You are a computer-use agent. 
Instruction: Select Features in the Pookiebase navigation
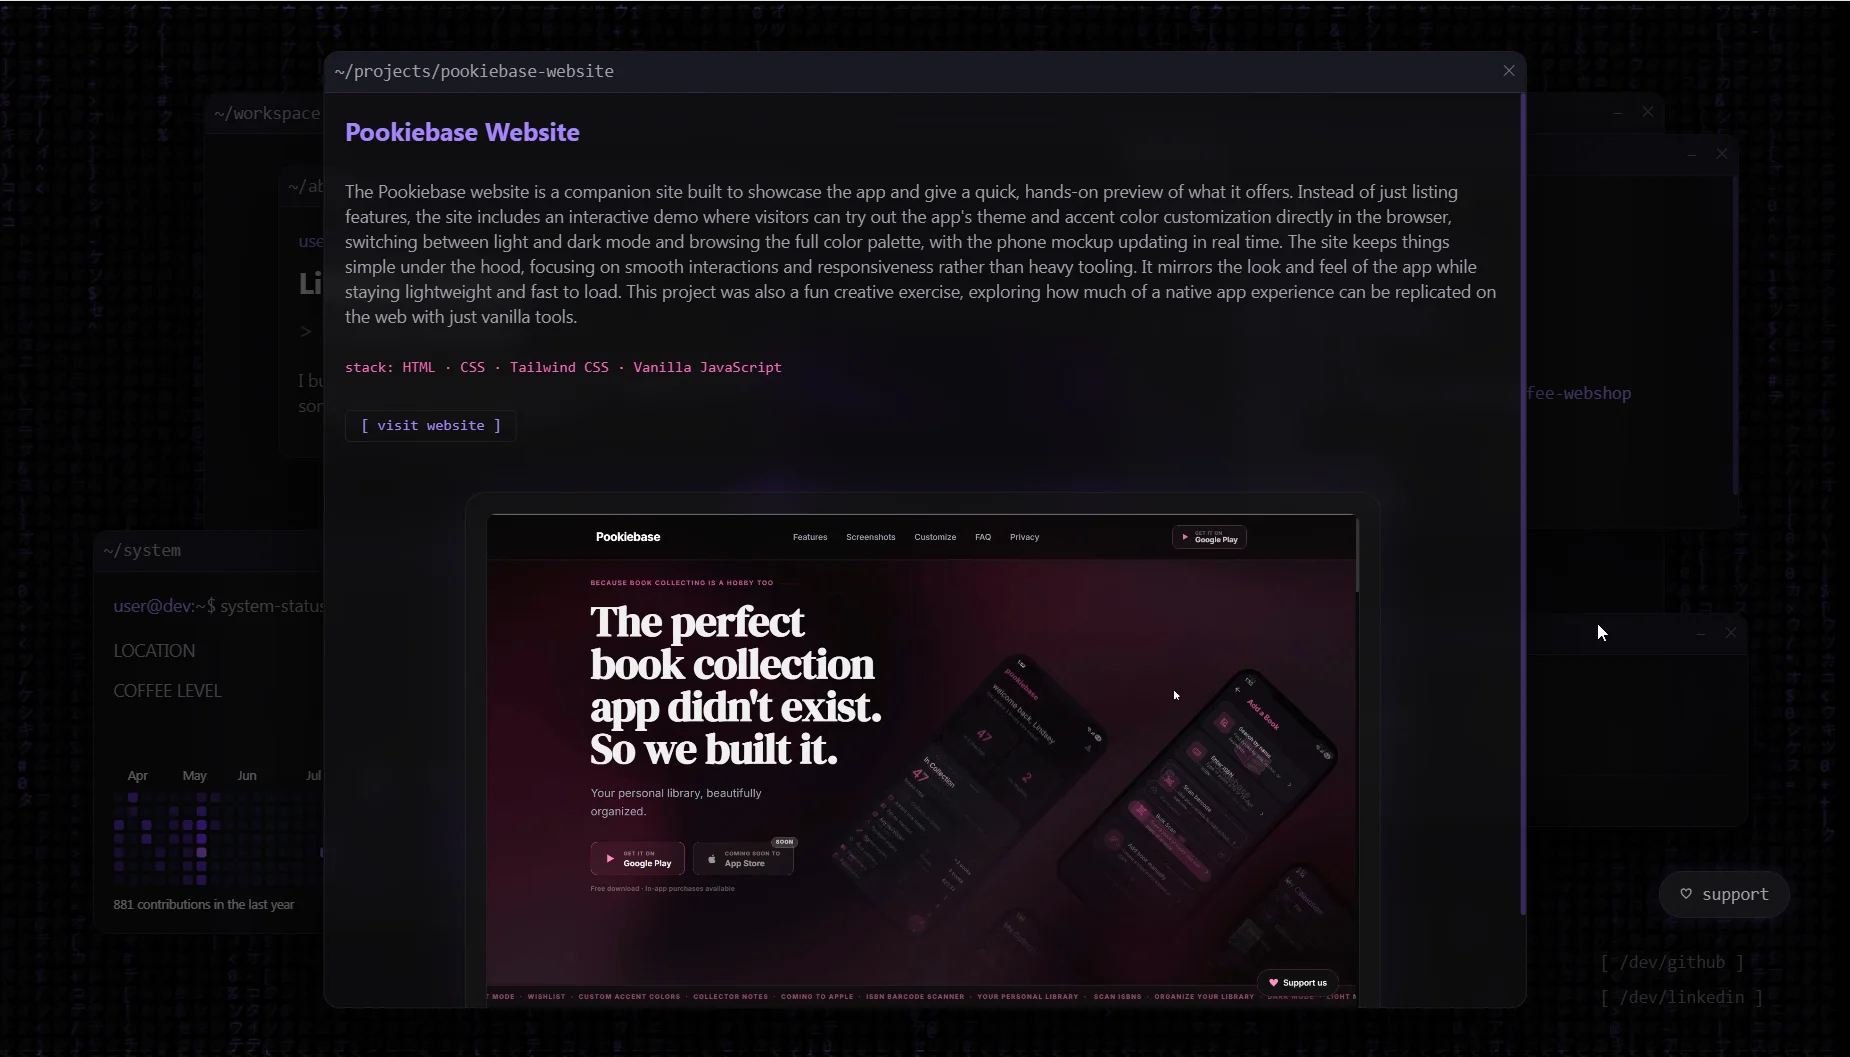click(810, 537)
